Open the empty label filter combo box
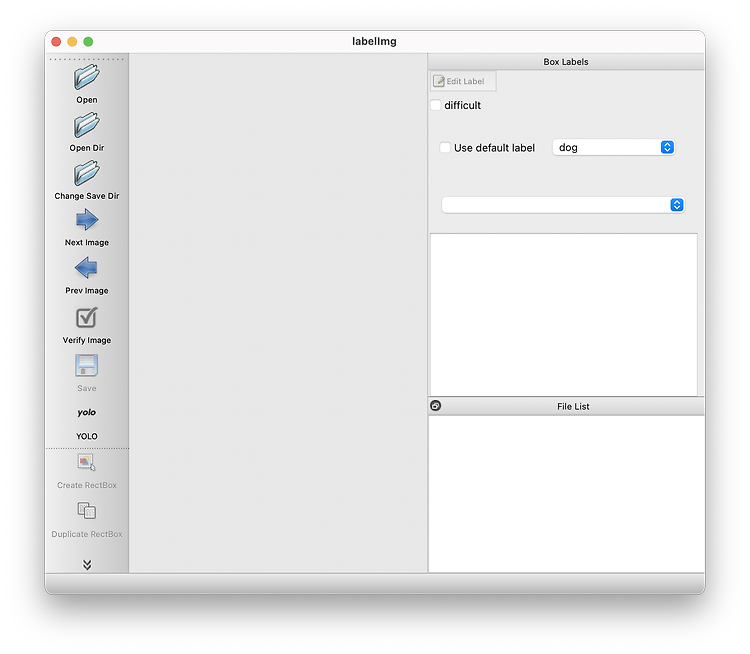Image resolution: width=750 pixels, height=654 pixels. (563, 205)
